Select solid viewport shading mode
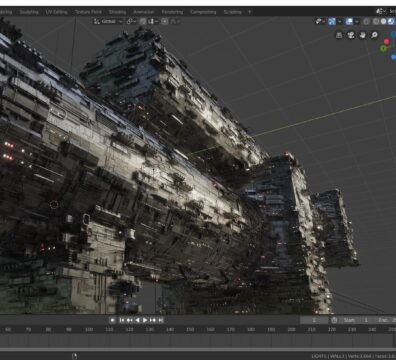Screen dimensions: 396x360 (383, 21)
